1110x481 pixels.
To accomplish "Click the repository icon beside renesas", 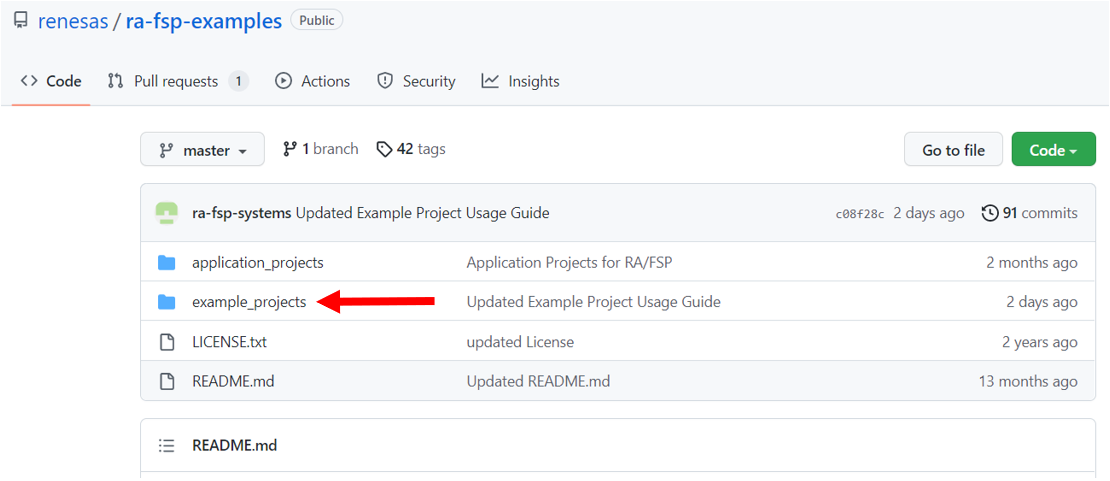I will coord(20,21).
